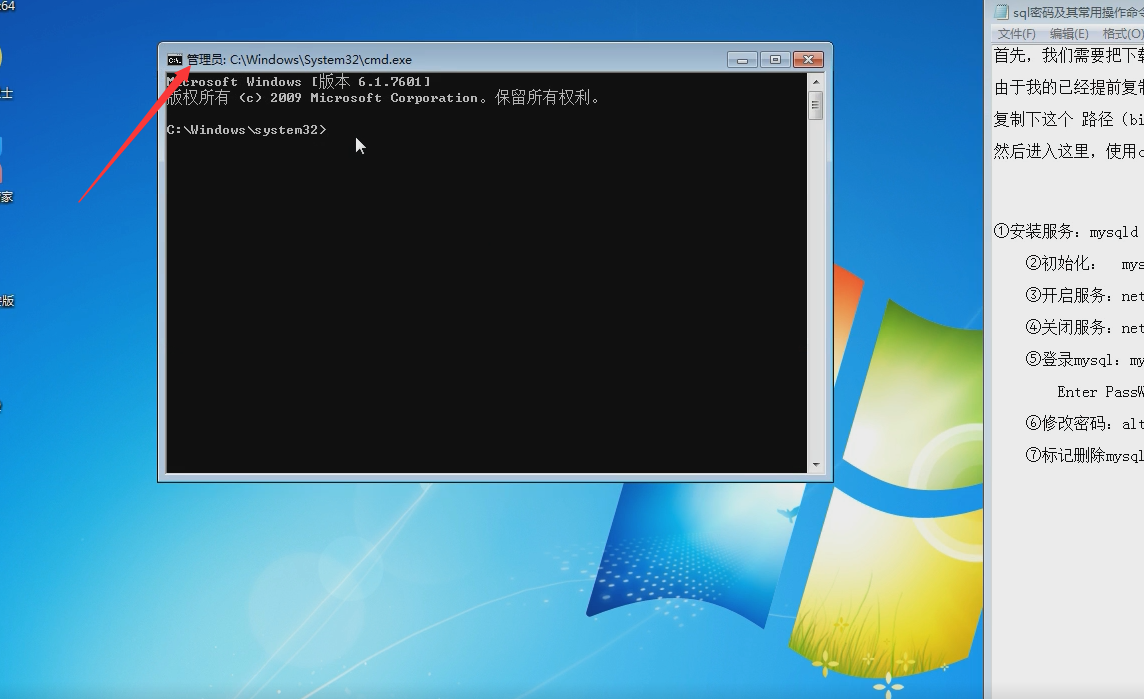Click the 2009 Microsoft Corporation copyright line
This screenshot has width=1144, height=699.
click(382, 98)
